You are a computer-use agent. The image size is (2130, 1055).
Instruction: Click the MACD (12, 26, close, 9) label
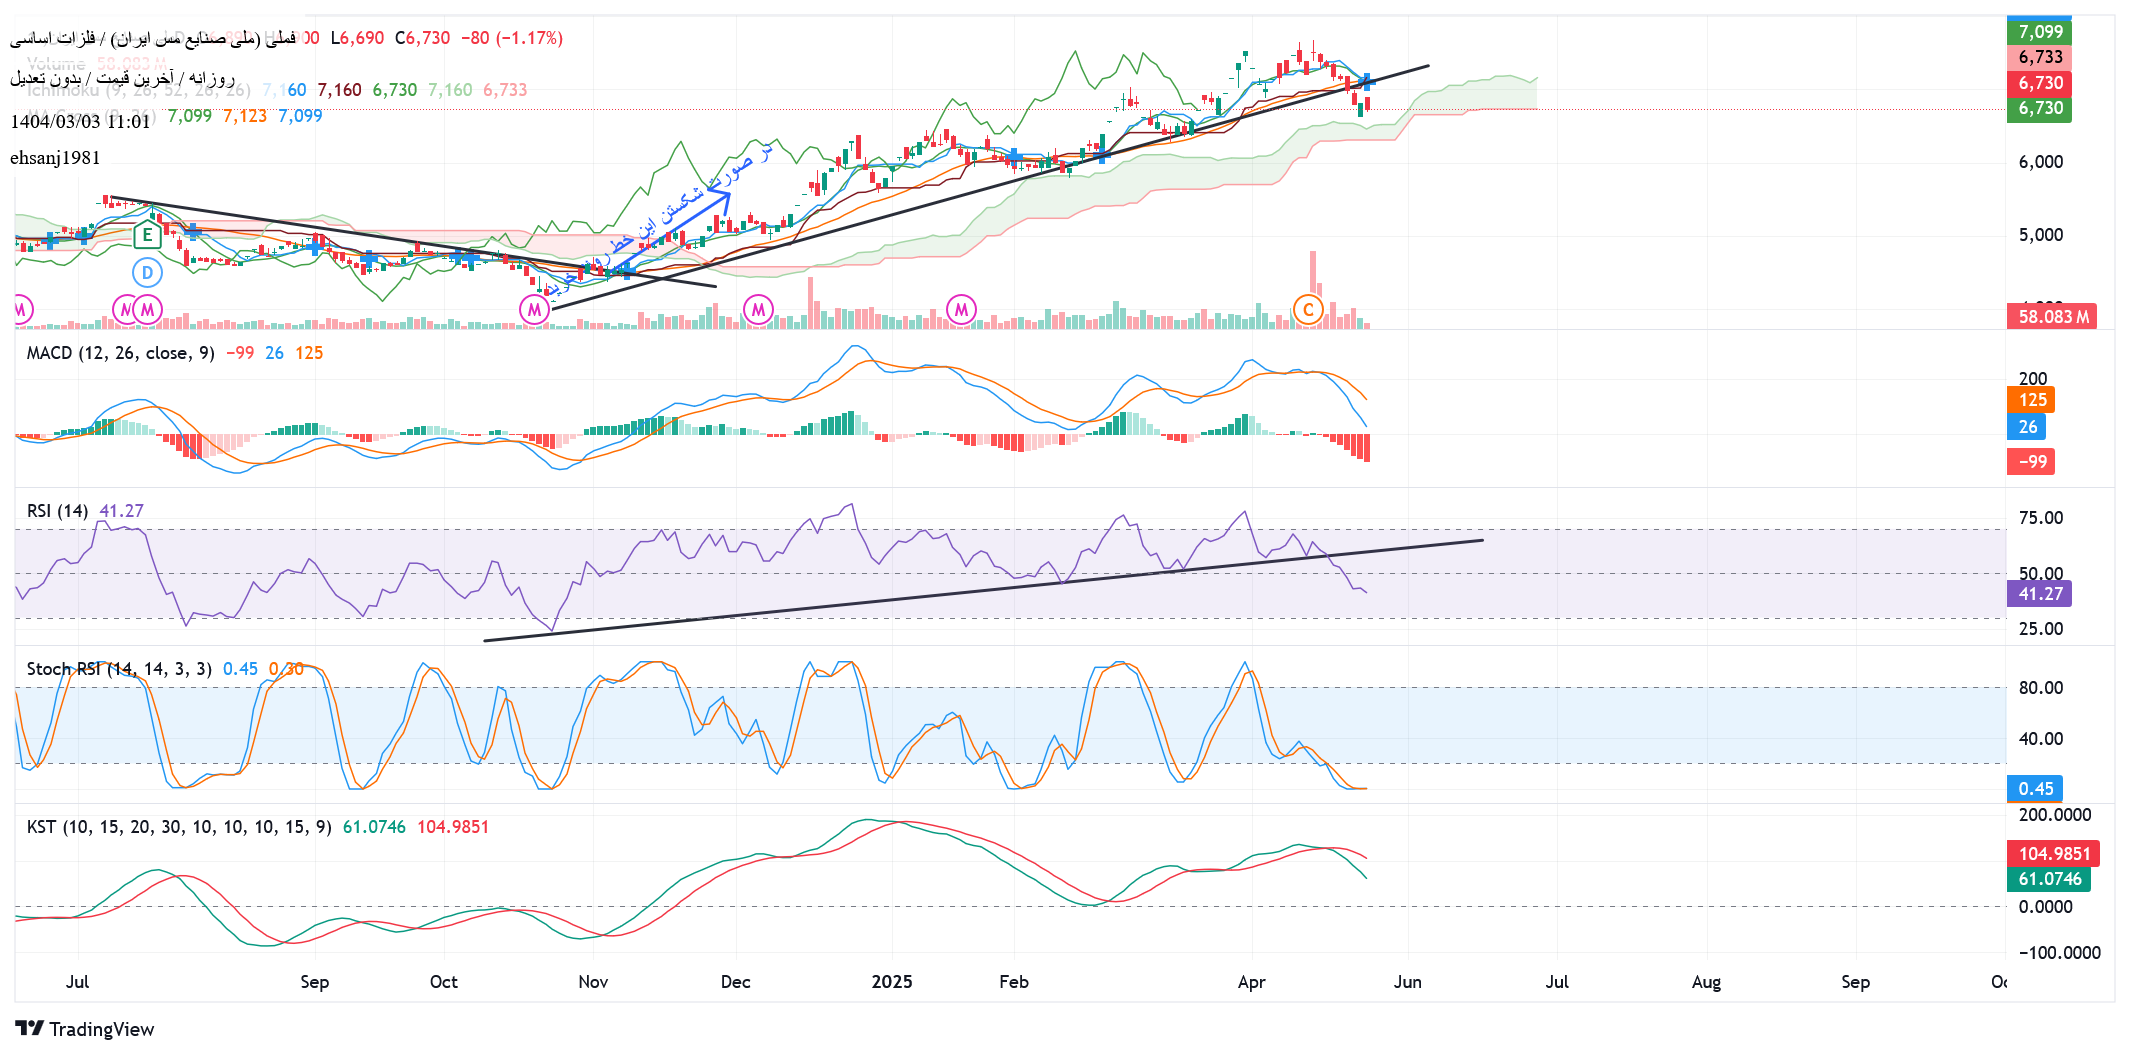[120, 353]
